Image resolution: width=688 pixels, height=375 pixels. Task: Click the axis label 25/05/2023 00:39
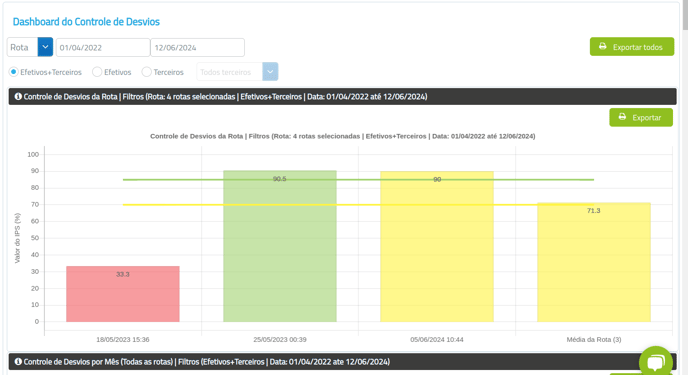pos(280,339)
